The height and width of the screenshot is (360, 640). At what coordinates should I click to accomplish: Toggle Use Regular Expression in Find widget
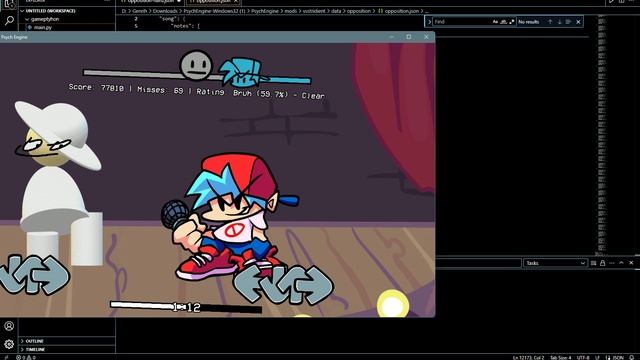(x=511, y=22)
